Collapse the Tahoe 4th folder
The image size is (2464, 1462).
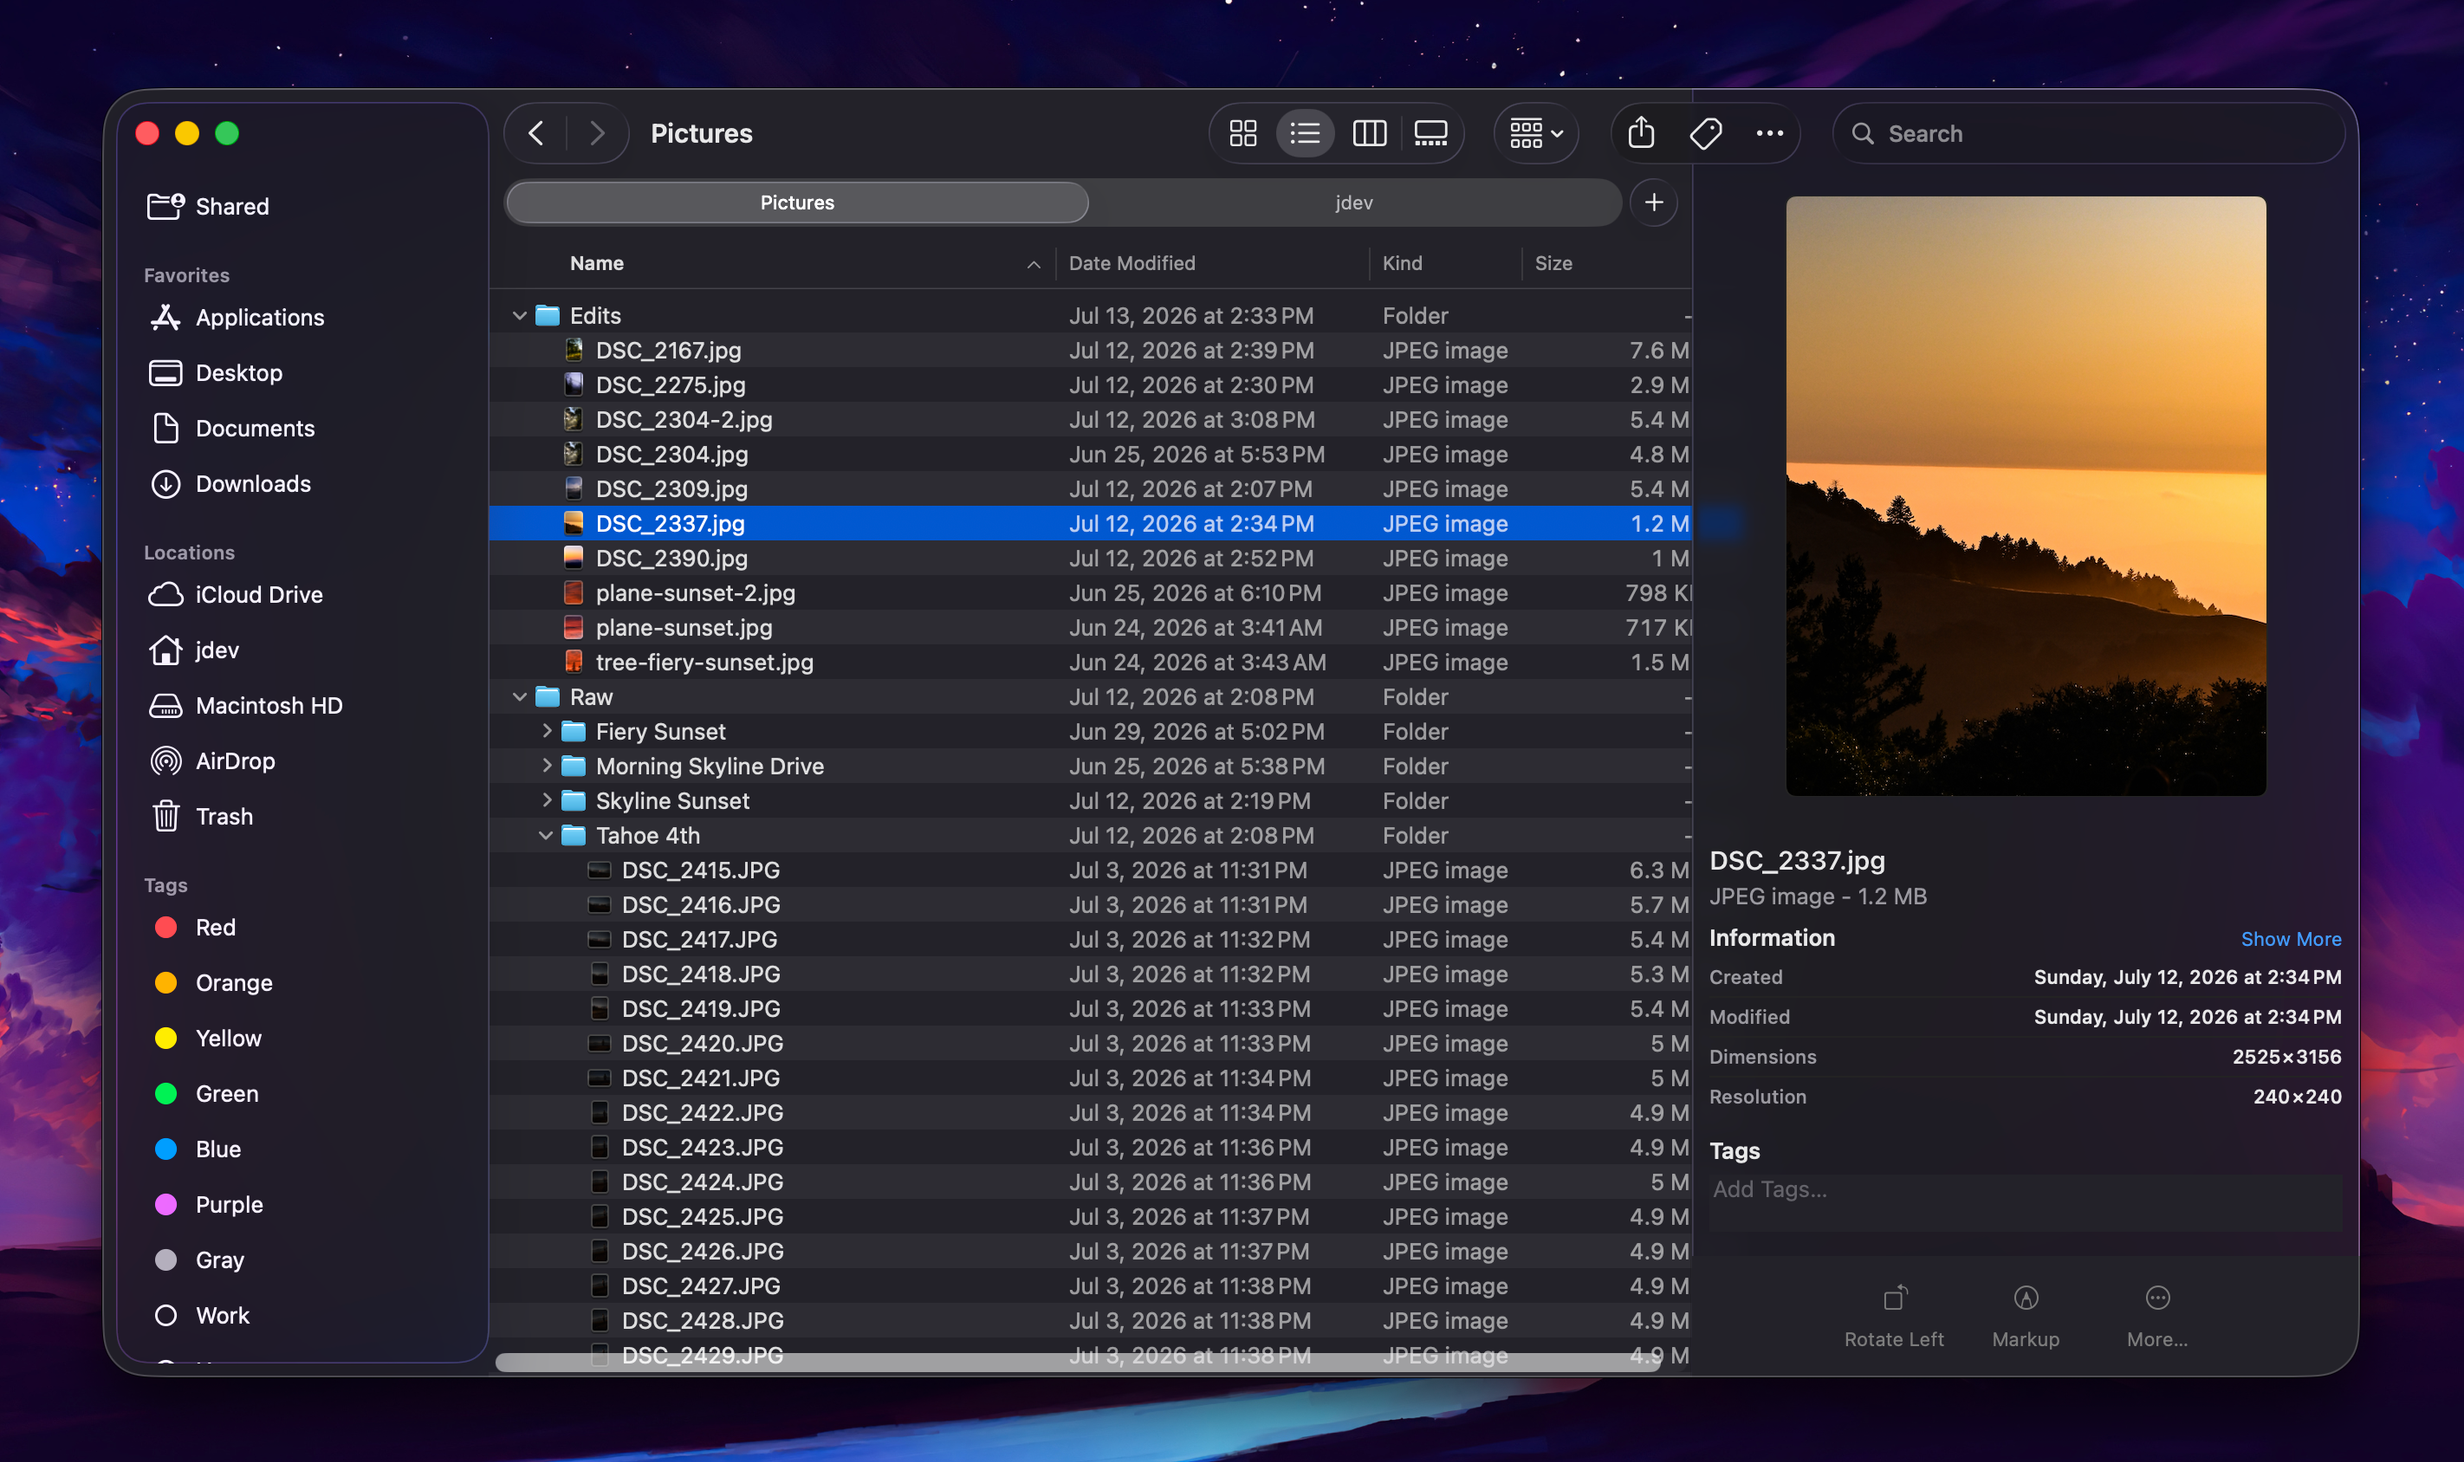(x=546, y=835)
